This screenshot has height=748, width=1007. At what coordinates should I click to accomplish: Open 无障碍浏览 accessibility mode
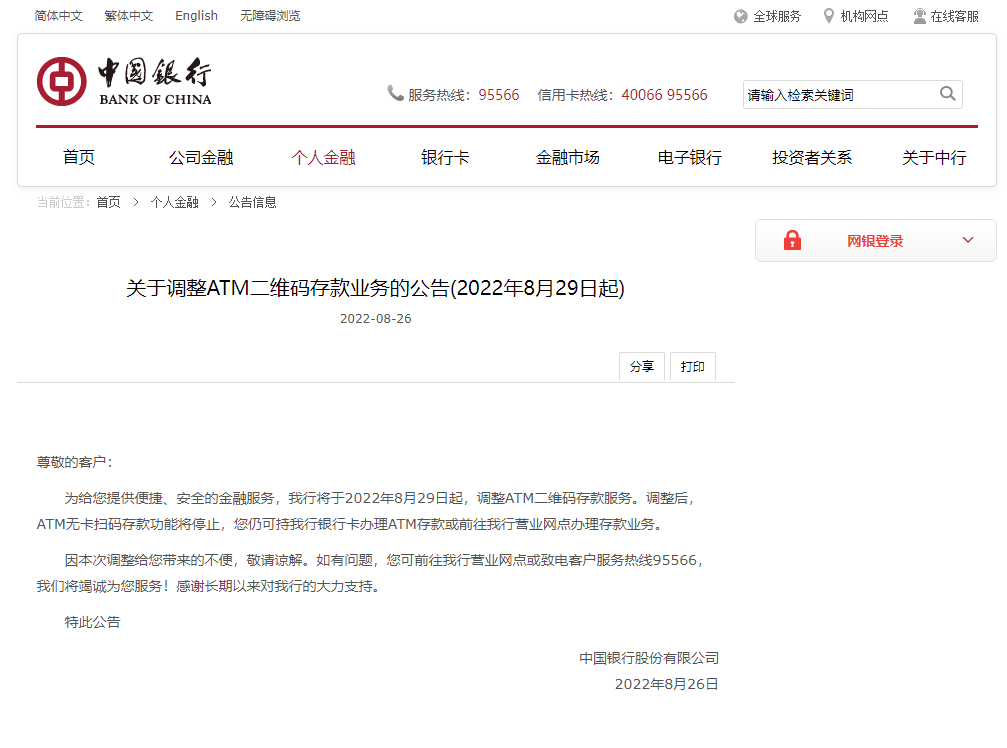coord(270,16)
